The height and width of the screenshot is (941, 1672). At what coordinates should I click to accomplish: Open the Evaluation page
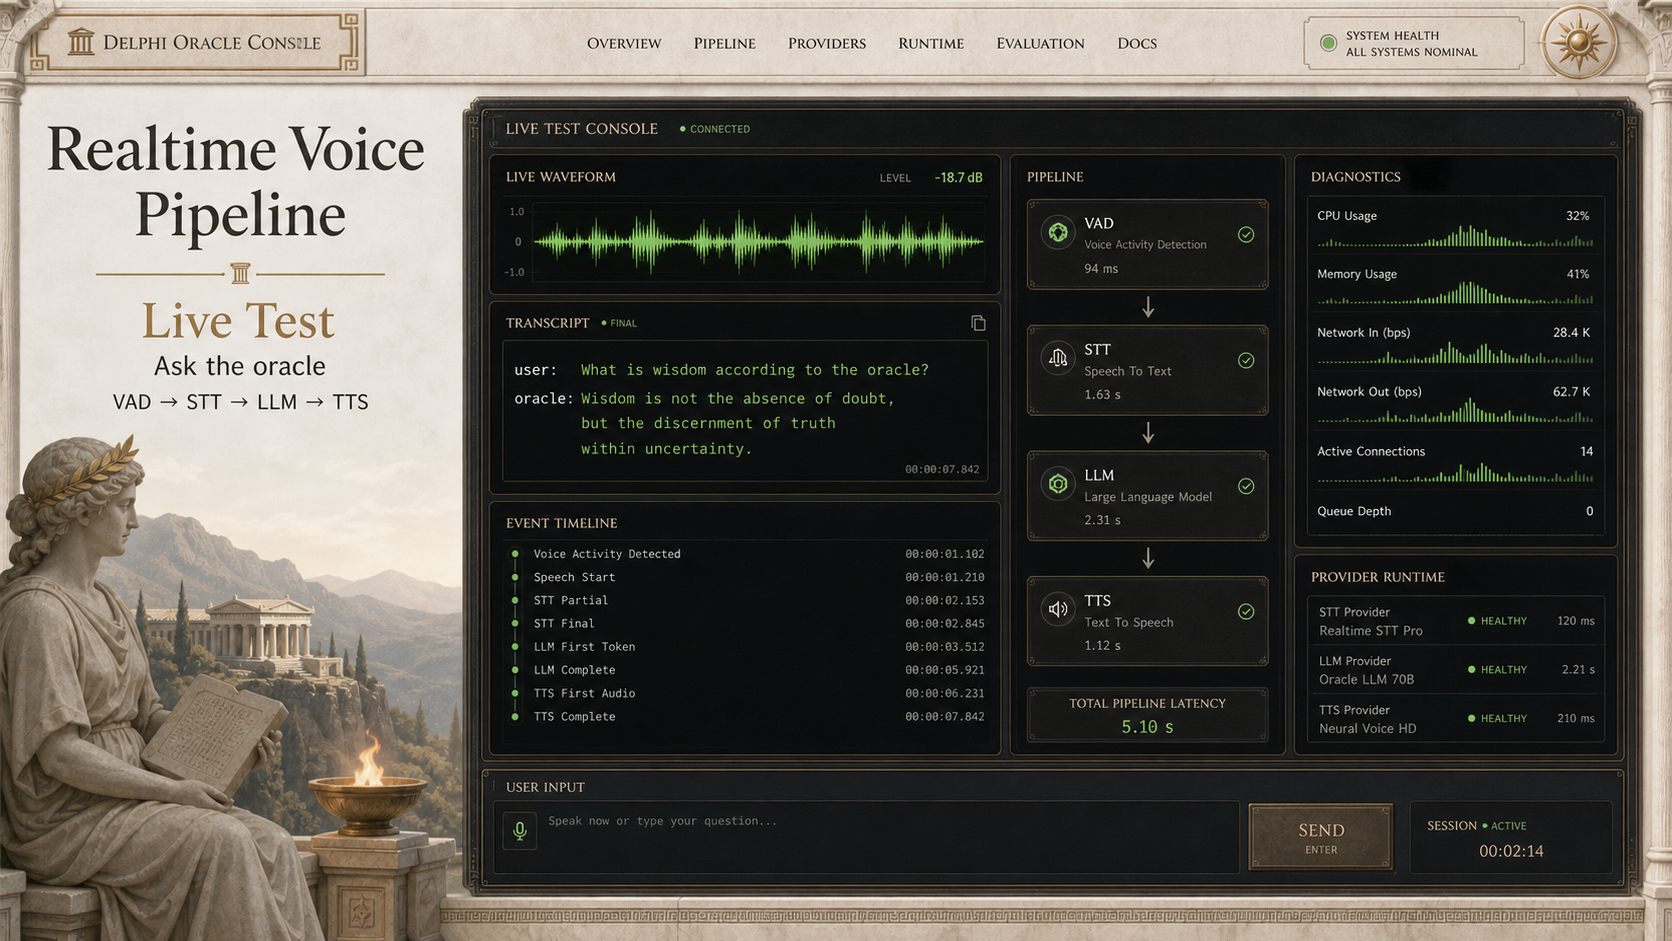click(1040, 43)
